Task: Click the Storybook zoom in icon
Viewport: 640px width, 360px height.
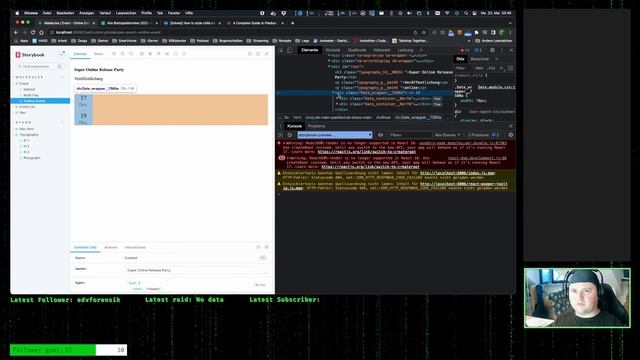Action: tap(114, 54)
